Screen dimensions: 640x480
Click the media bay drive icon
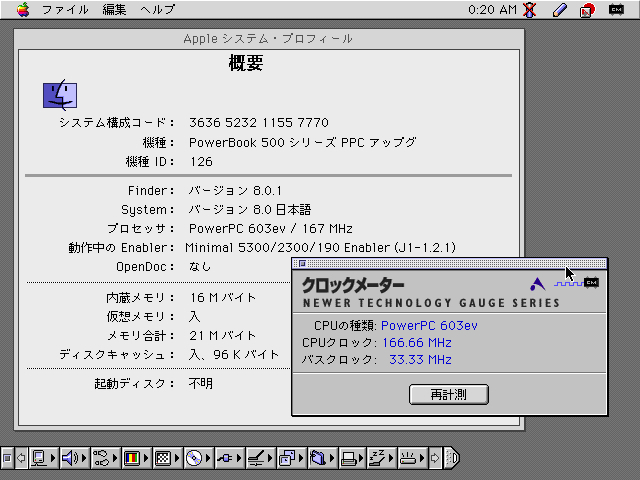tap(408, 458)
